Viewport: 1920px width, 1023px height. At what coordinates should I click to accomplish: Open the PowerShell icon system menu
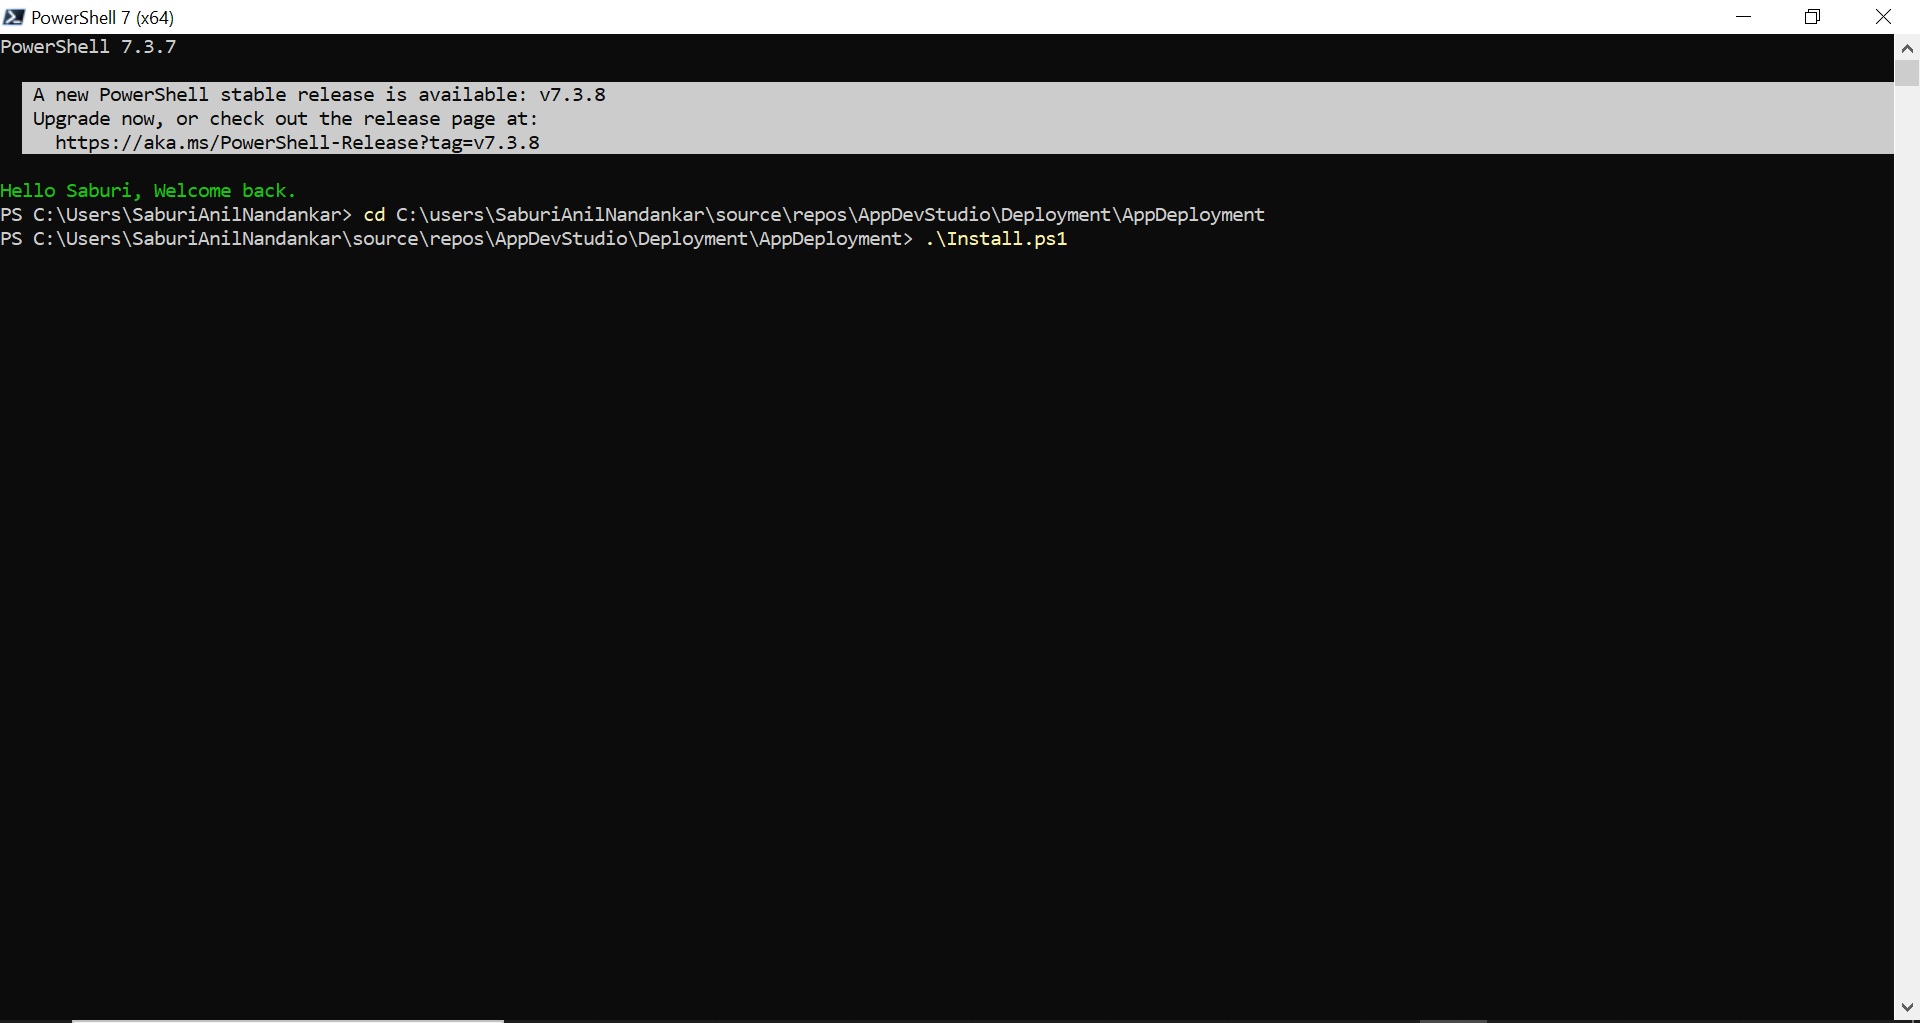14,17
